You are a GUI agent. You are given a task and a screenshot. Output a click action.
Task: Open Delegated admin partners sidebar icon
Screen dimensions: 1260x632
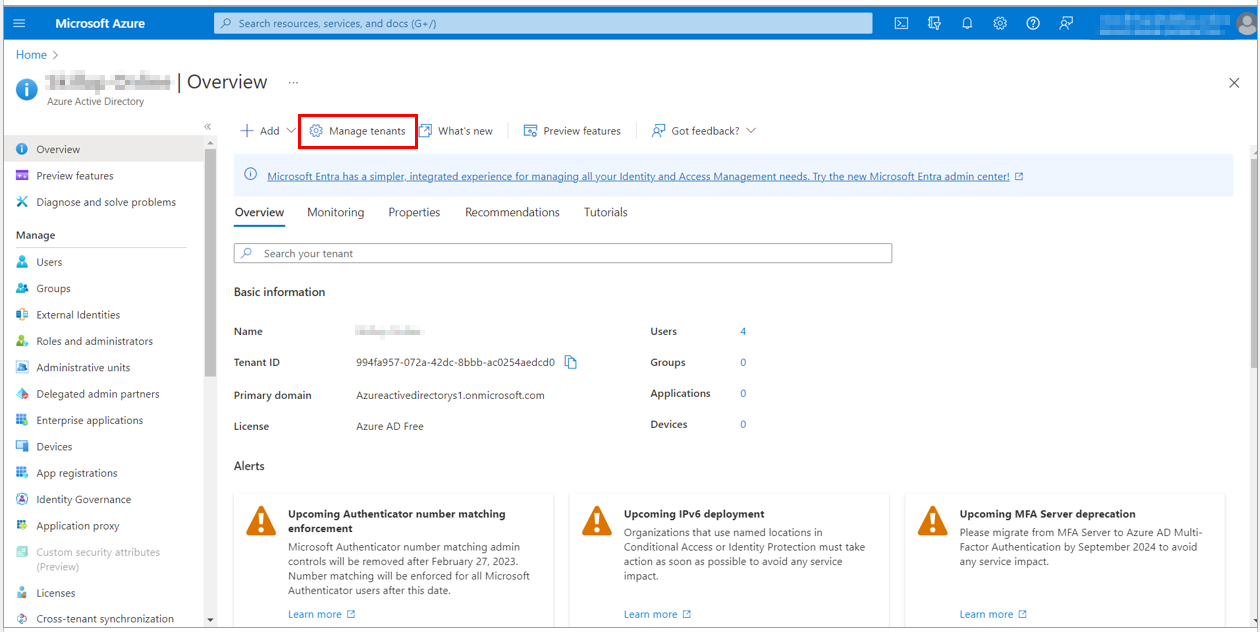(x=22, y=394)
